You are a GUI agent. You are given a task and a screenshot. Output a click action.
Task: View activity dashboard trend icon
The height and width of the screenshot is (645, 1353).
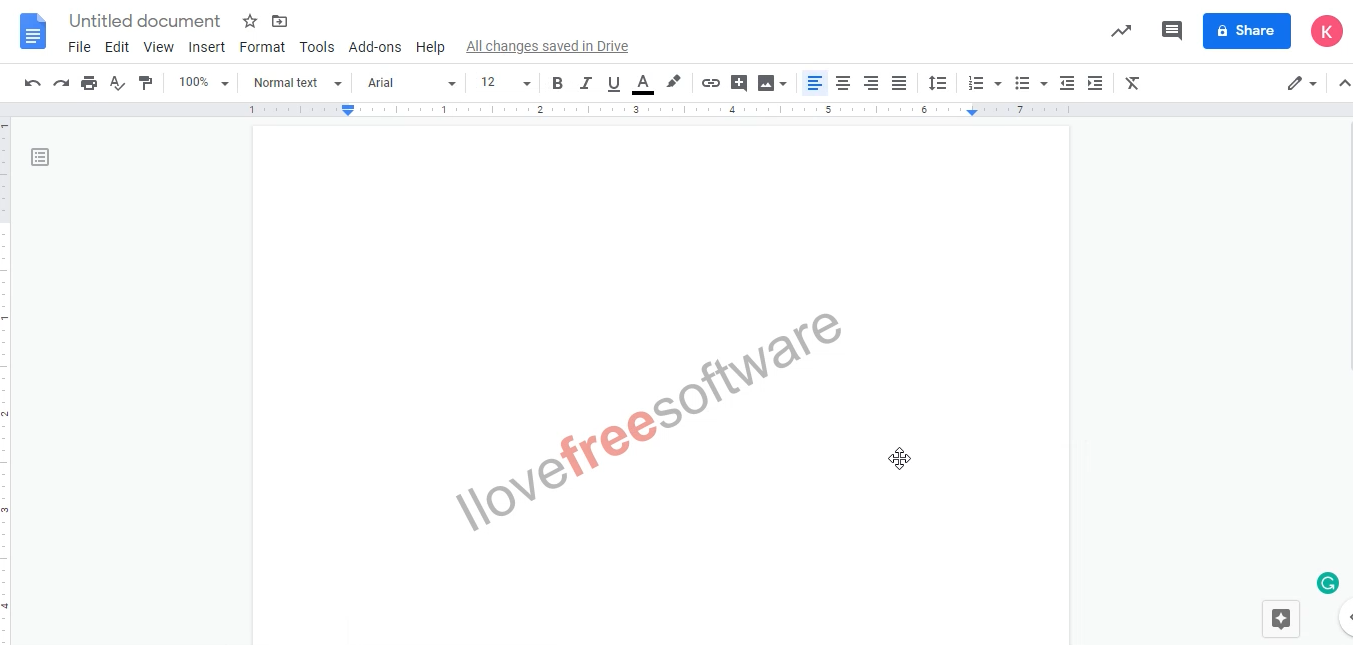coord(1121,31)
